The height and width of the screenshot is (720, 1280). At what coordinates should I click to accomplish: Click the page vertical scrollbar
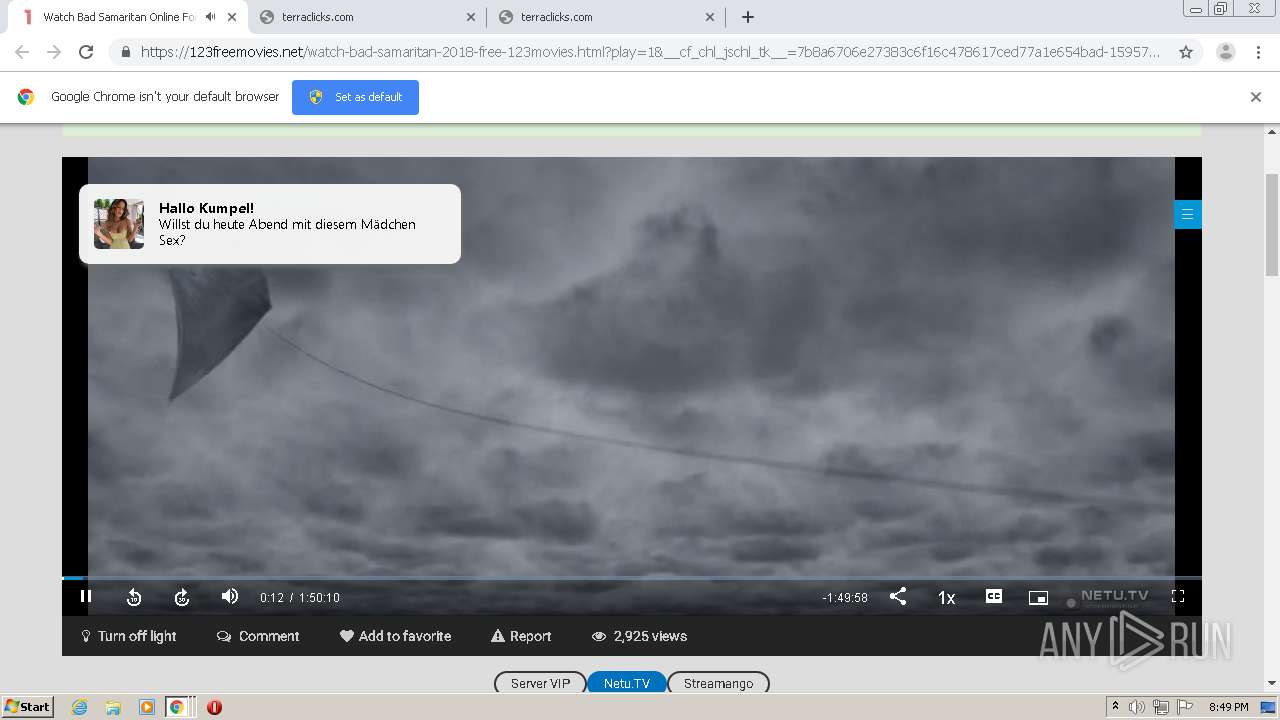pos(1272,225)
